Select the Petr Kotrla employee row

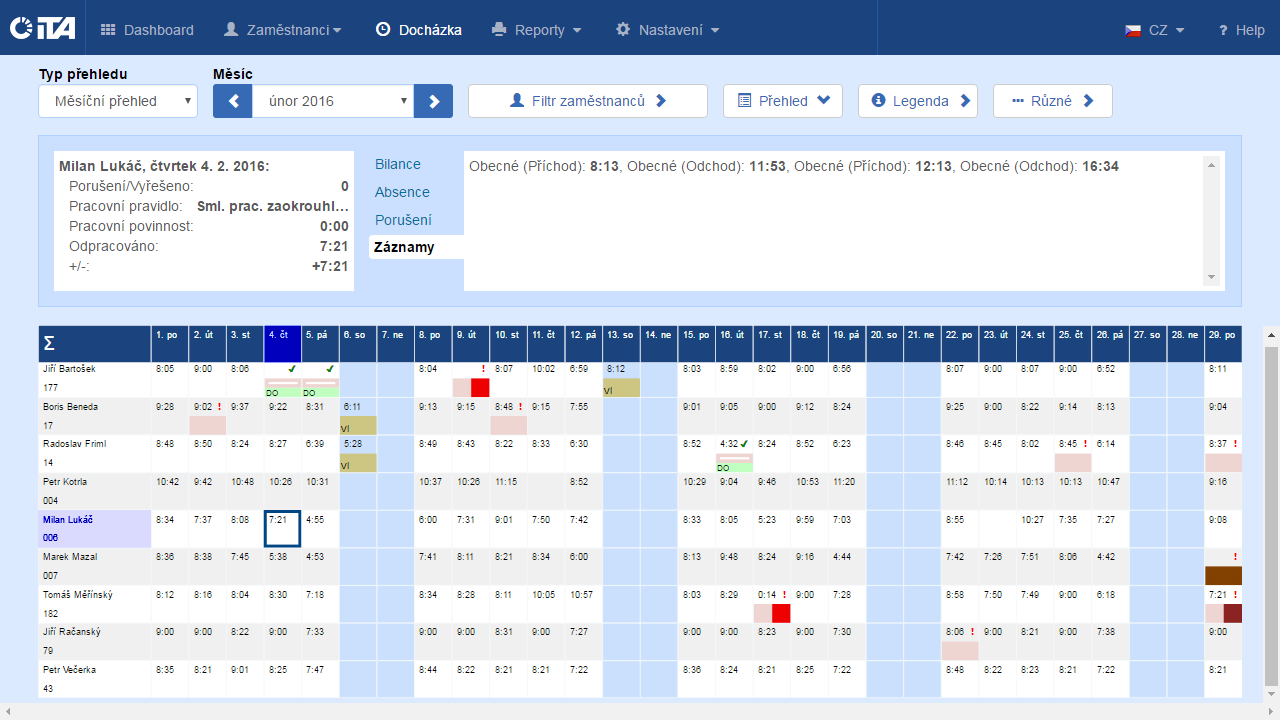tap(94, 491)
